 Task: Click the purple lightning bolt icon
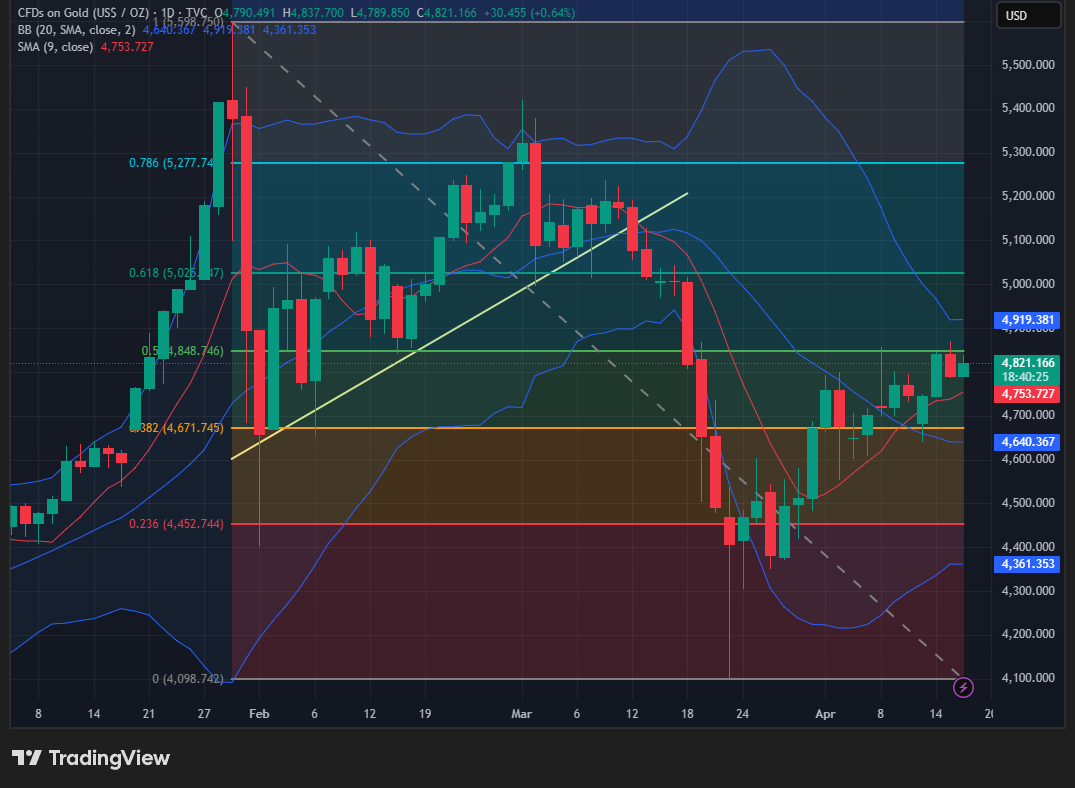(962, 687)
